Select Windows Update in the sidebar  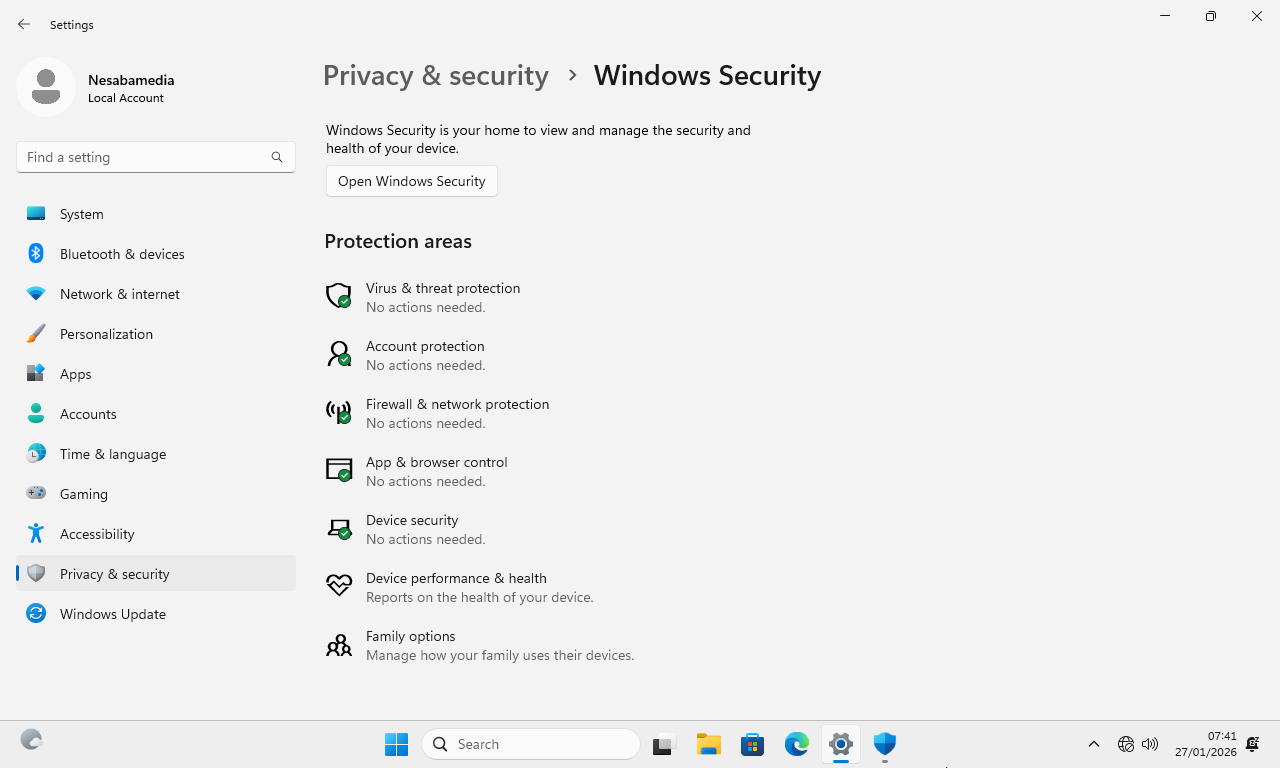(113, 614)
